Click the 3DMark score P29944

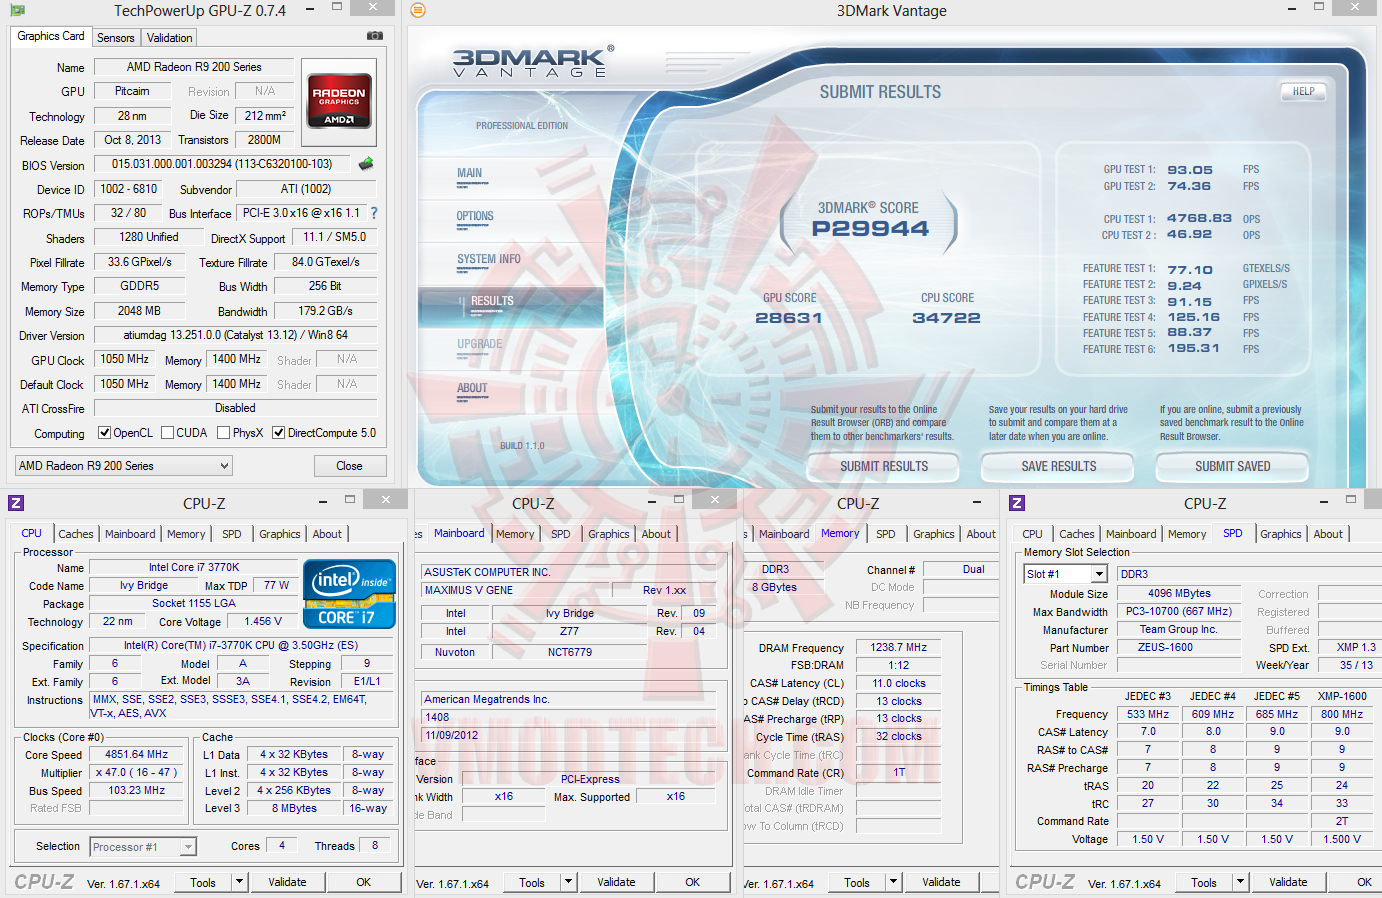click(870, 228)
